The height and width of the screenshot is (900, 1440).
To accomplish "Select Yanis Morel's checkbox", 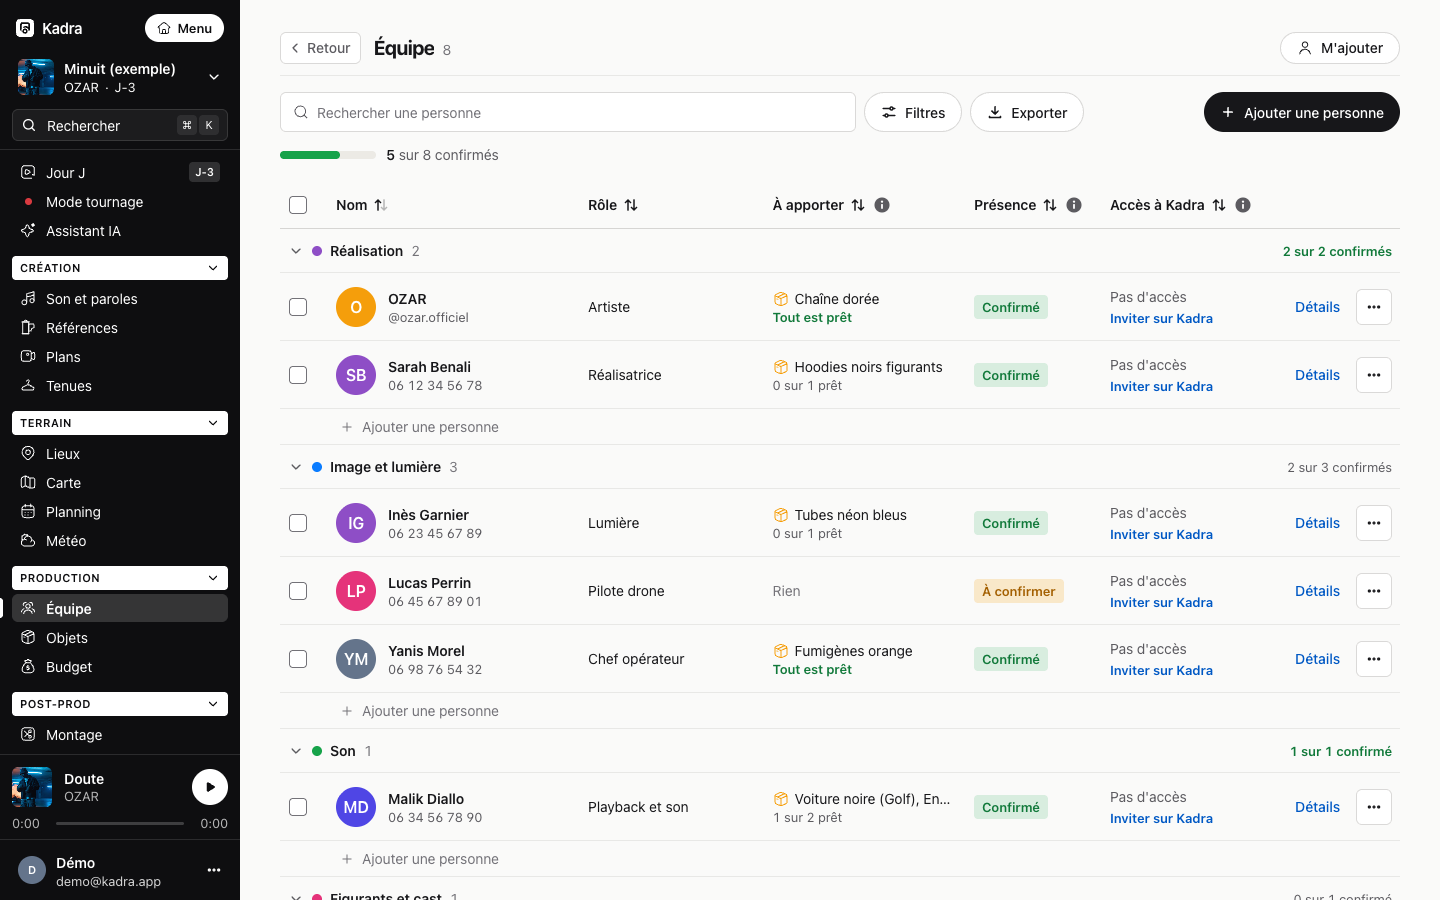I will coord(298,659).
